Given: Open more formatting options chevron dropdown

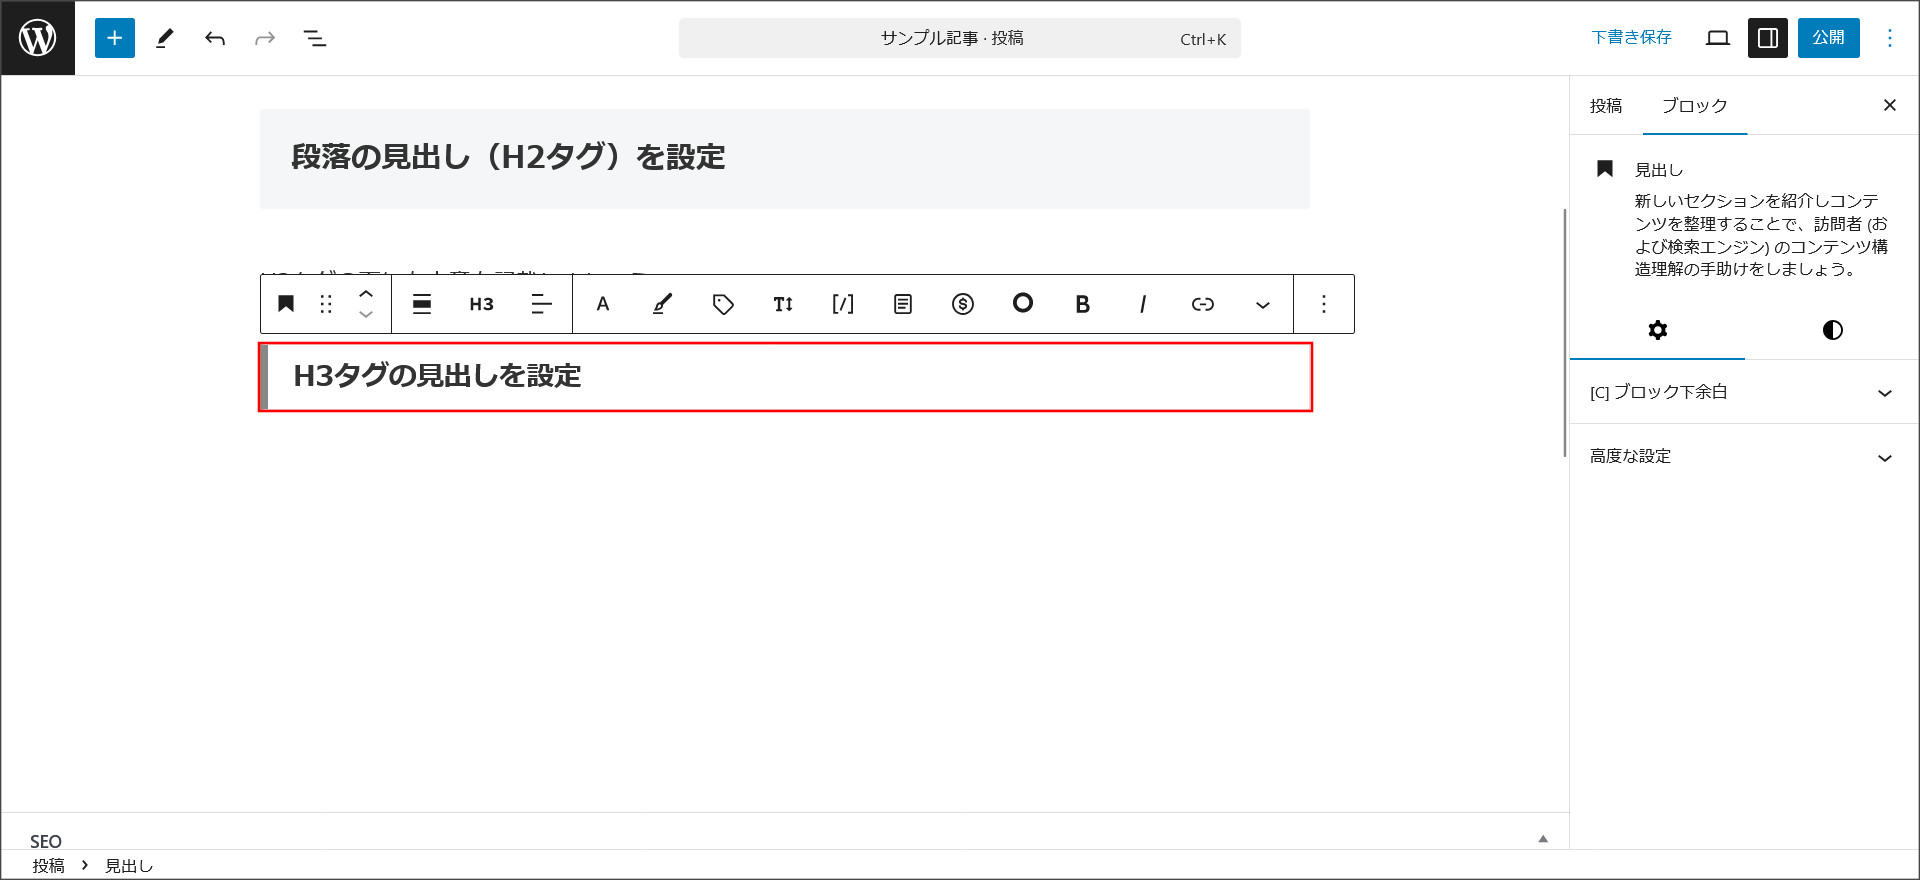Looking at the screenshot, I should [1262, 304].
